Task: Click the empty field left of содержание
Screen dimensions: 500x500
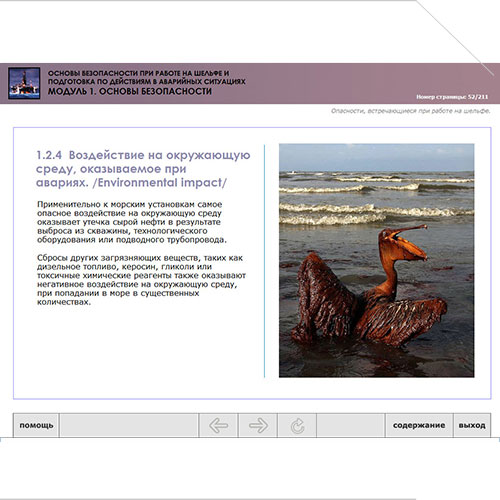Action: (x=351, y=425)
